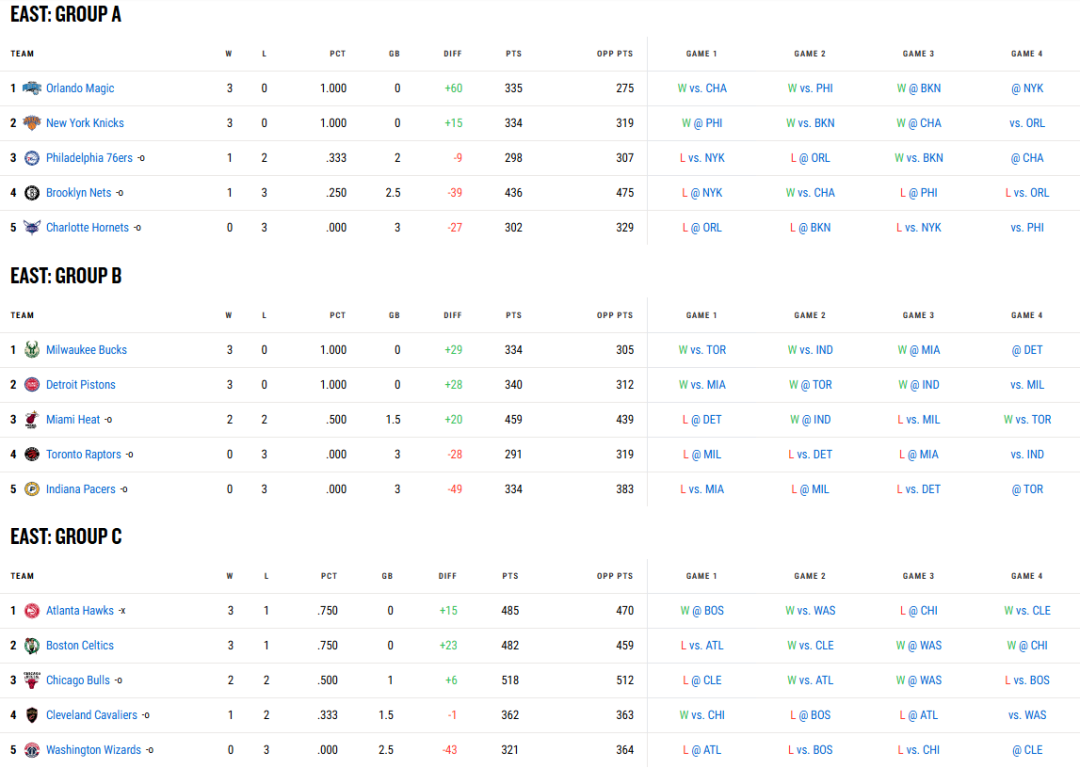The image size is (1080, 768).
Task: Click the Detroit Pistons logo
Action: 32,385
